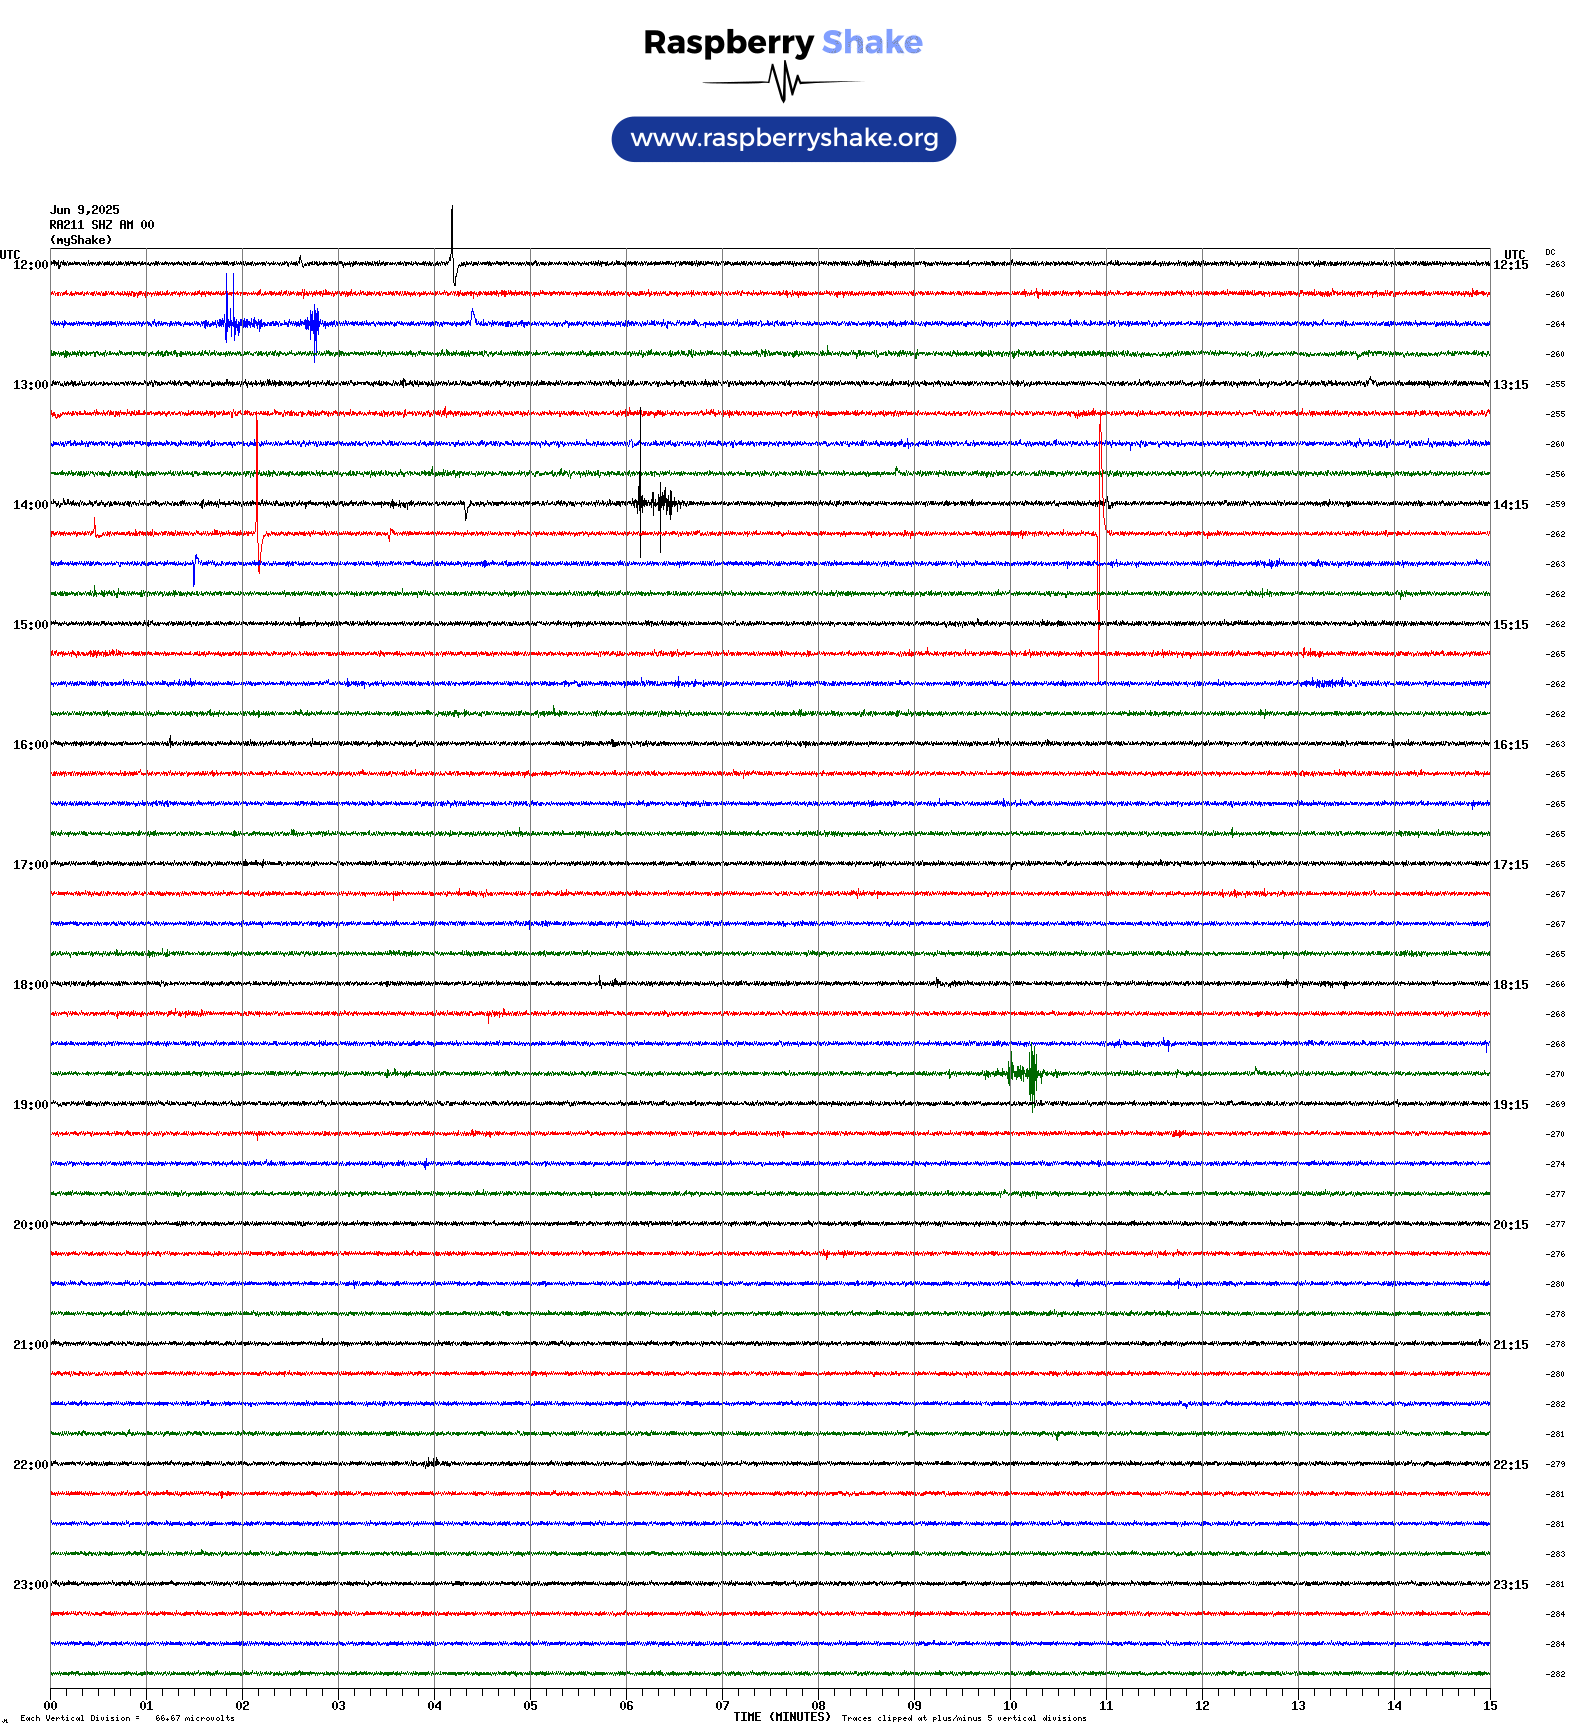Click the '20:00' row time label

[x=30, y=1225]
